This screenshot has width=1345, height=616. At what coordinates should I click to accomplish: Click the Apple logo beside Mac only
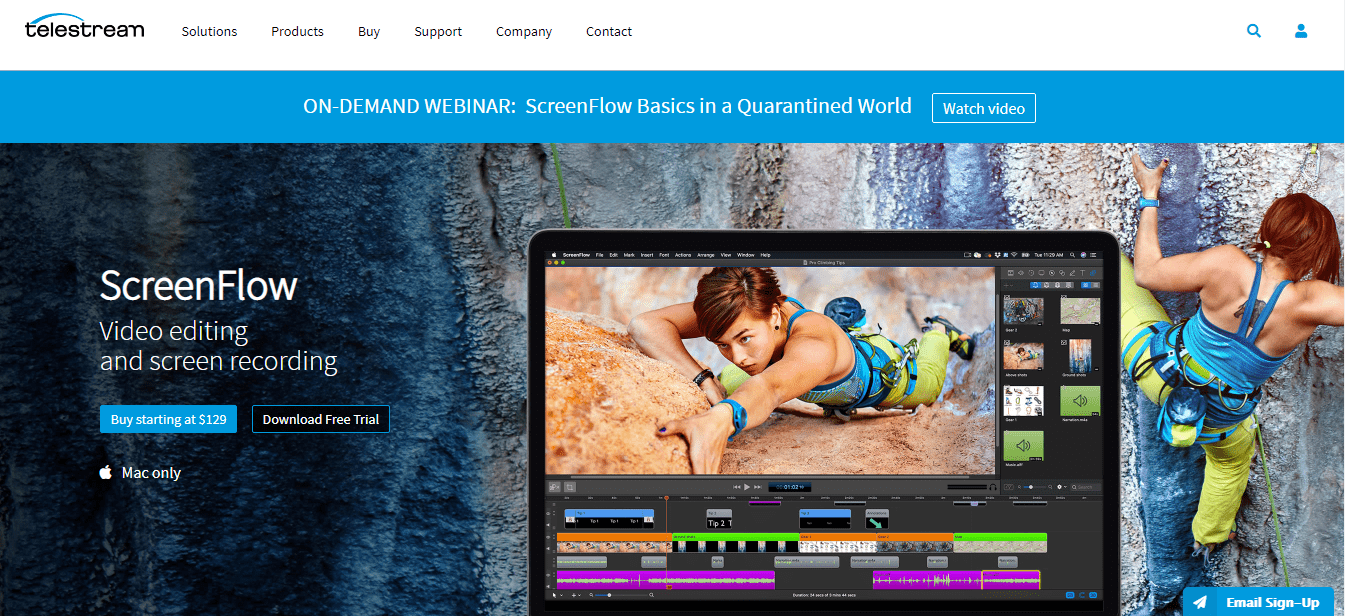click(x=106, y=472)
